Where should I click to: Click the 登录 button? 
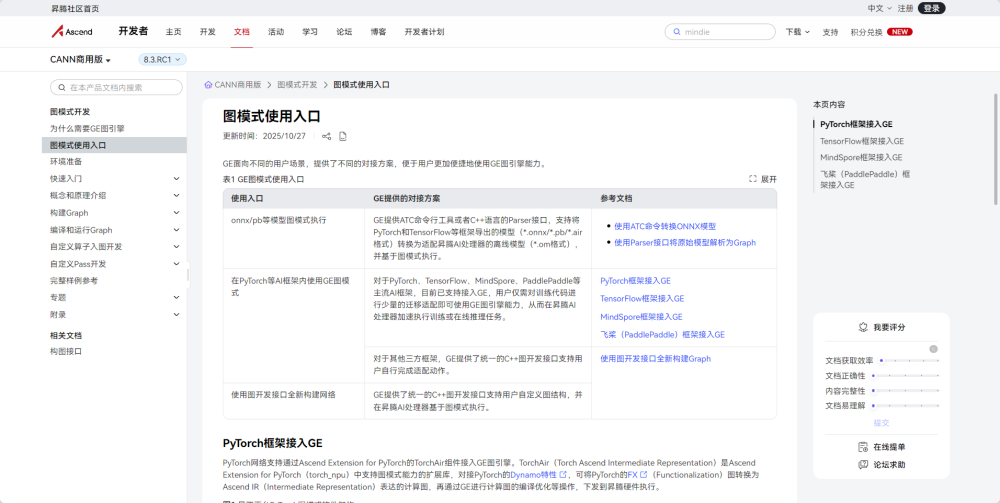[x=931, y=8]
